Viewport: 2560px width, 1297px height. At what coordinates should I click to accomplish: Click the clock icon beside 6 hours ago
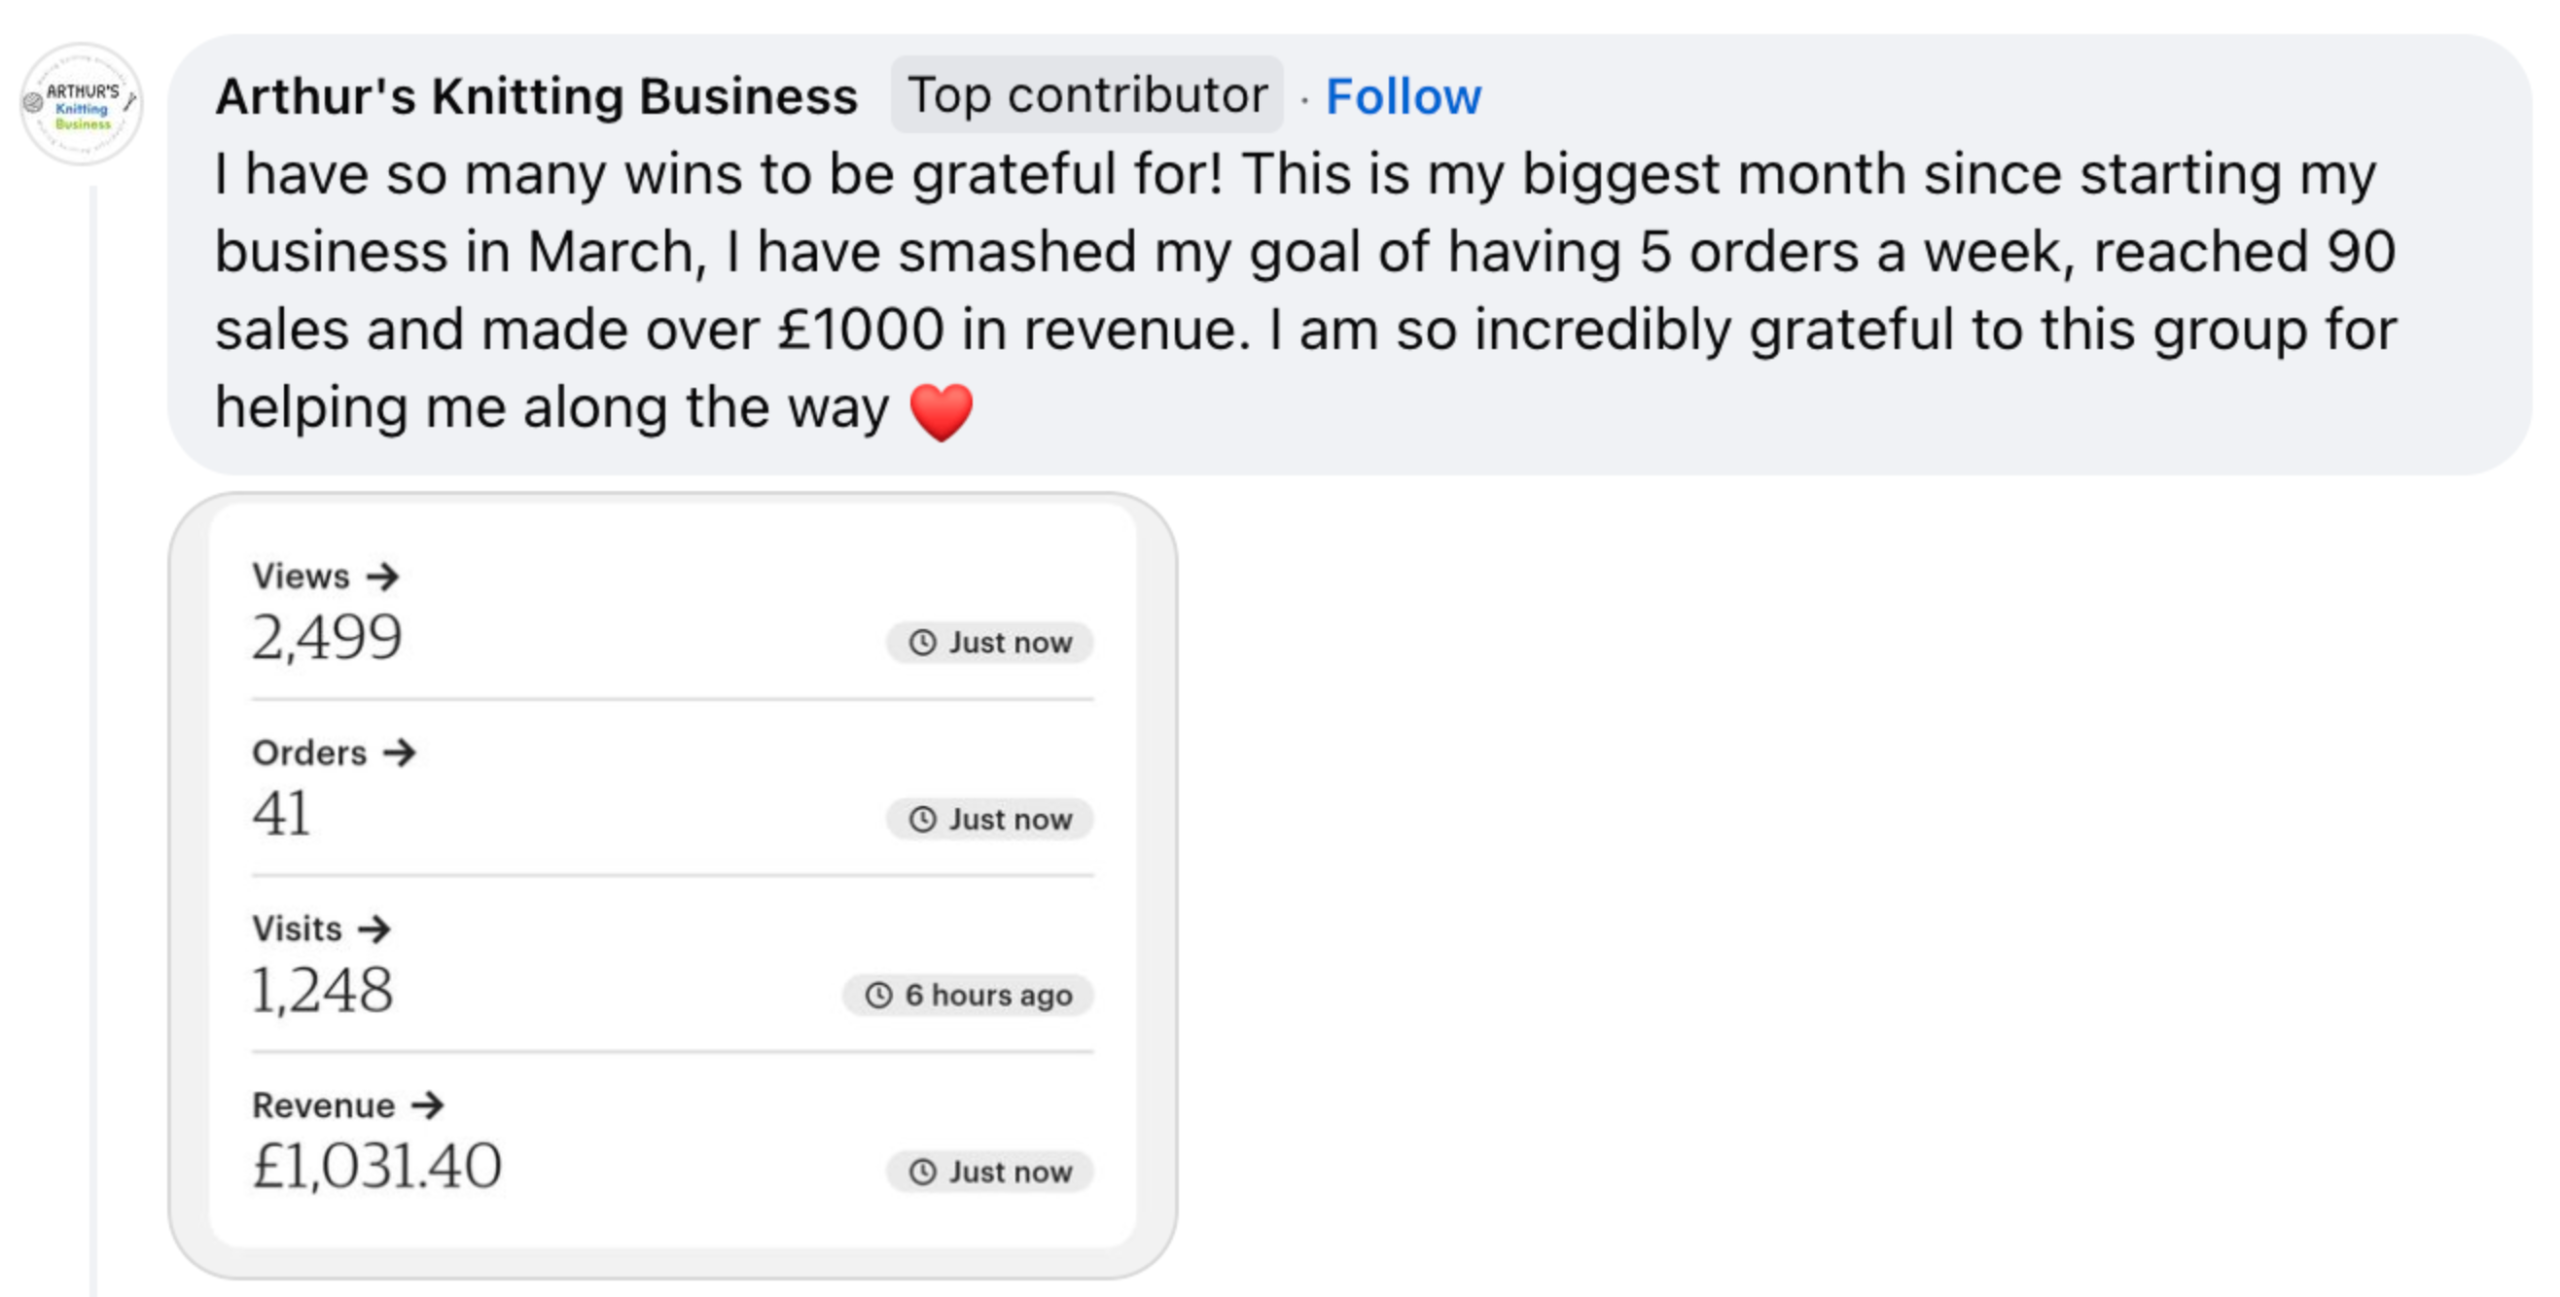tap(878, 995)
